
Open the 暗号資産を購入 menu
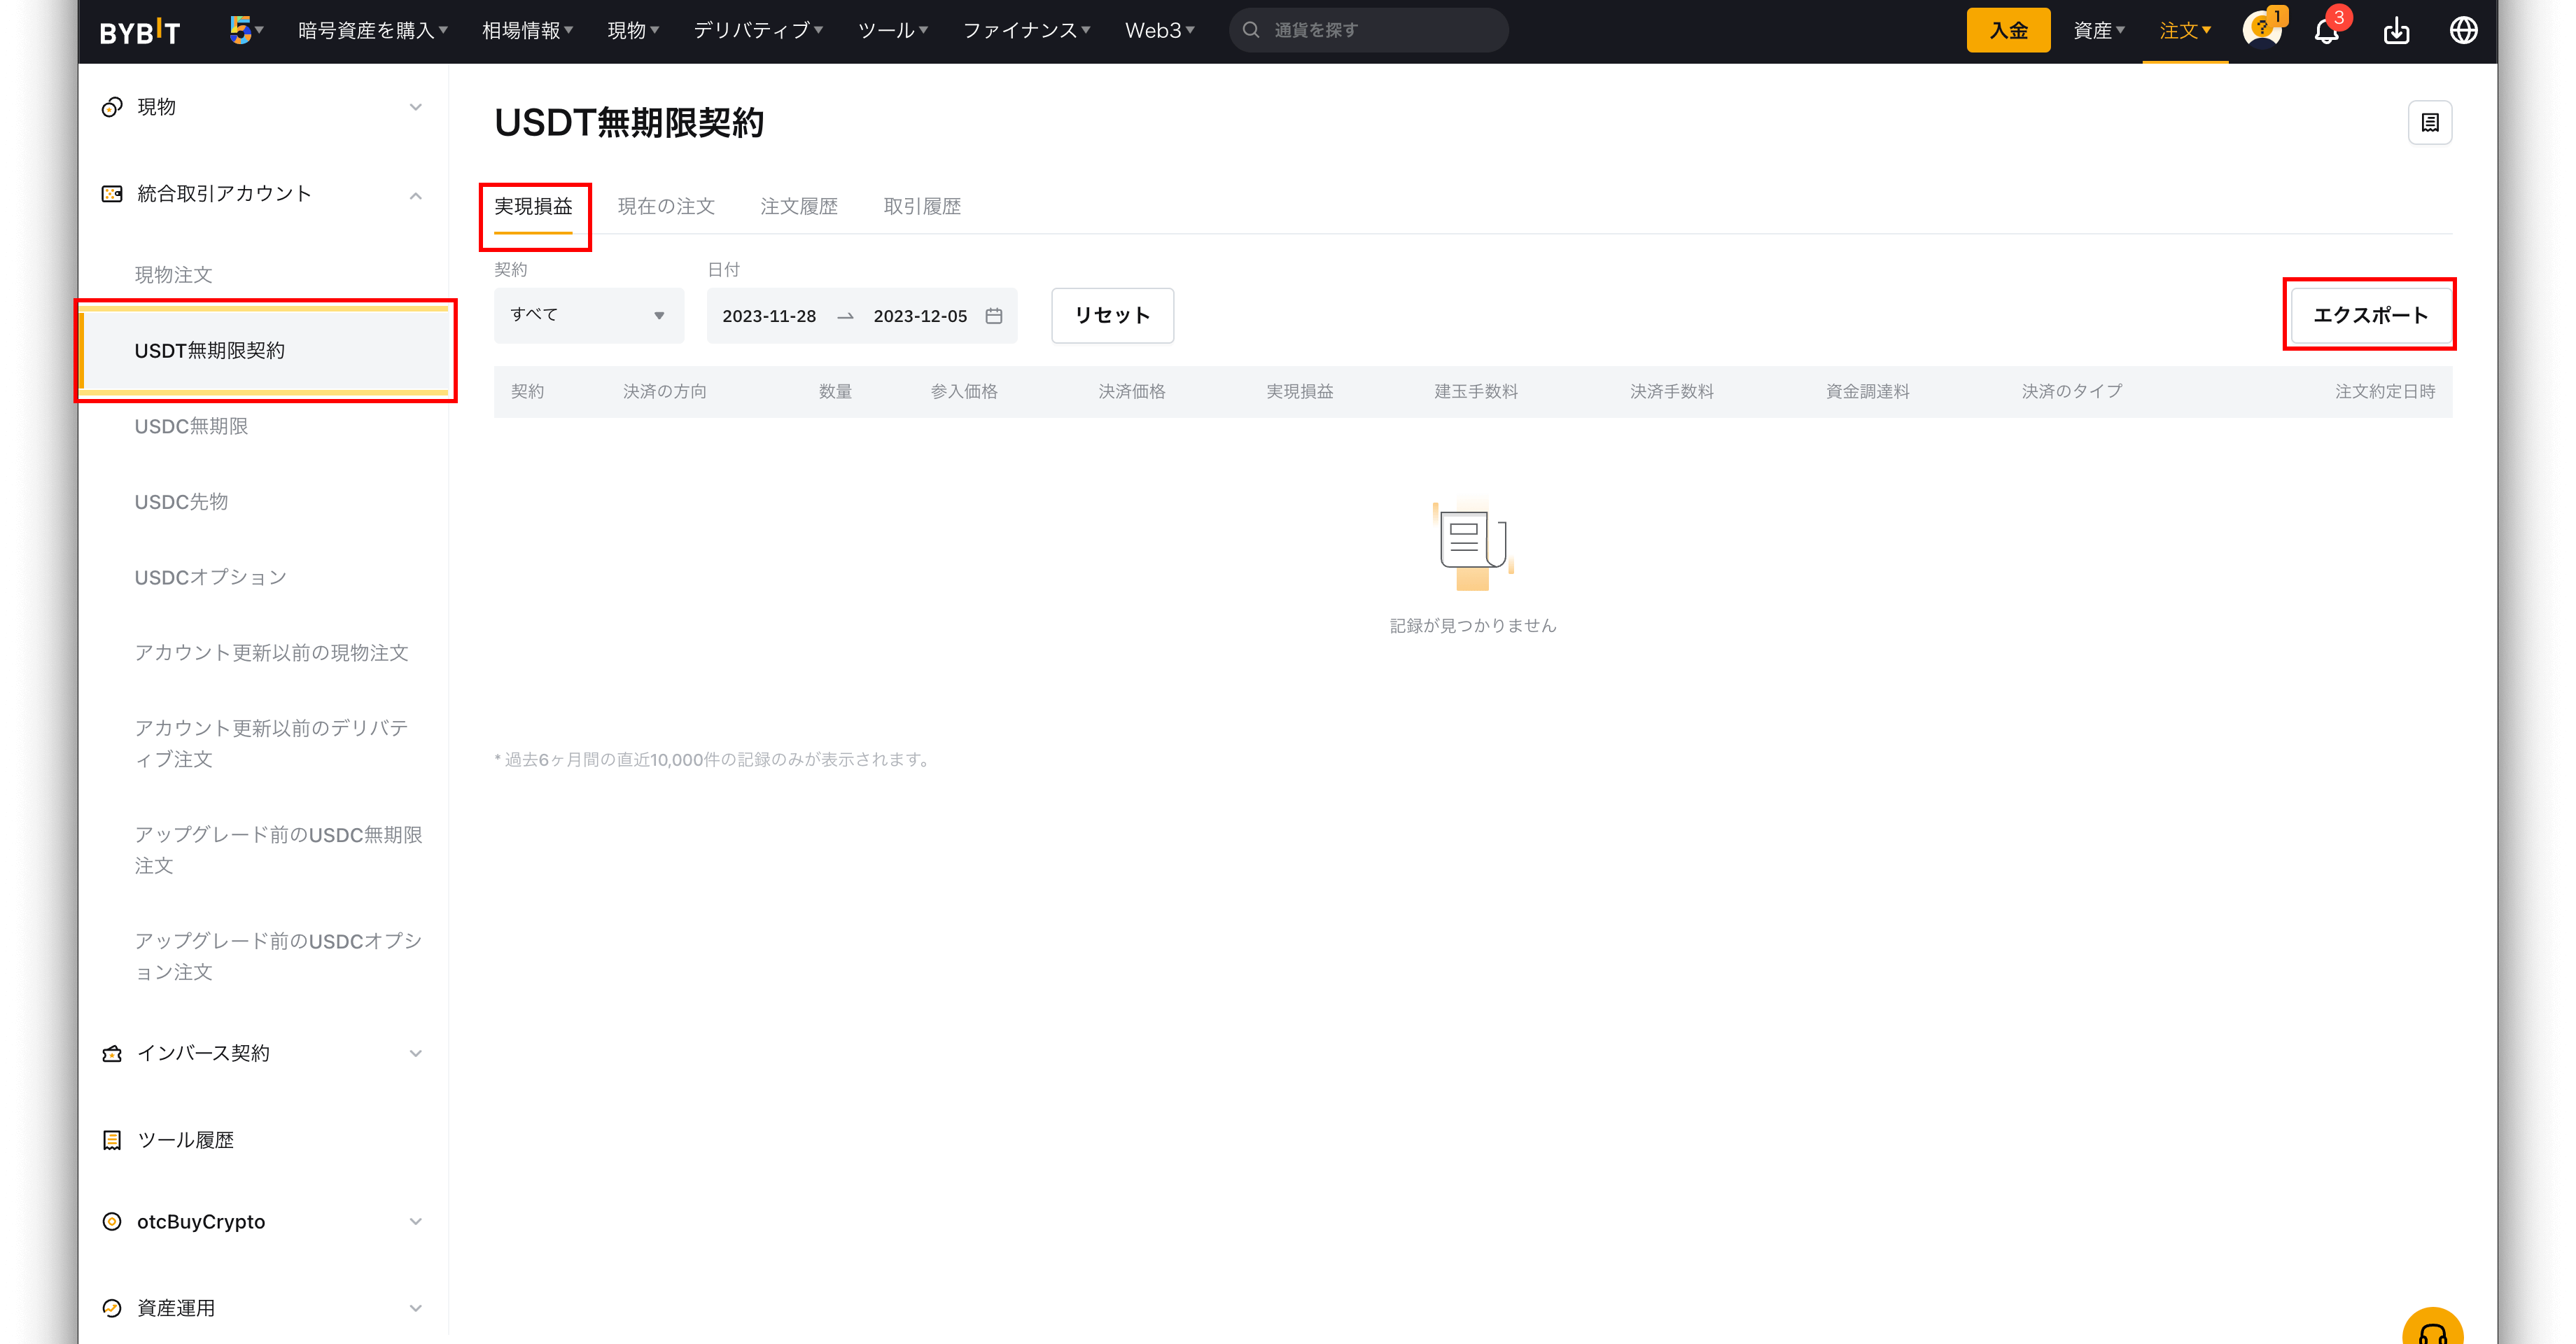tap(373, 31)
